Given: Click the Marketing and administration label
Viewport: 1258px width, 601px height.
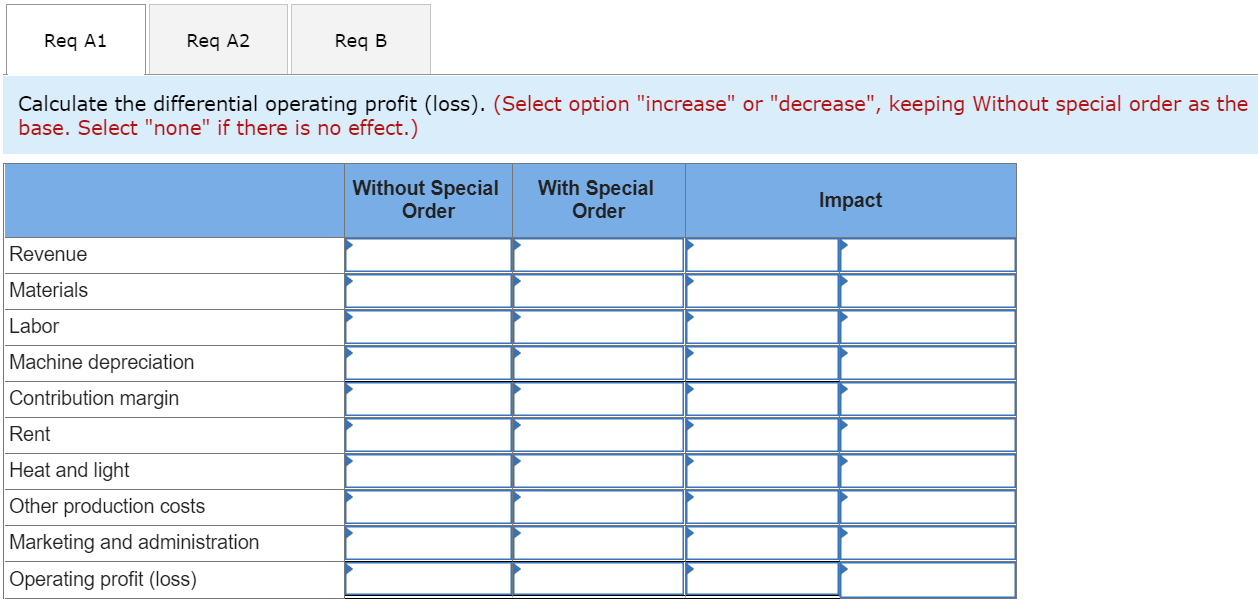Looking at the screenshot, I should [x=134, y=543].
